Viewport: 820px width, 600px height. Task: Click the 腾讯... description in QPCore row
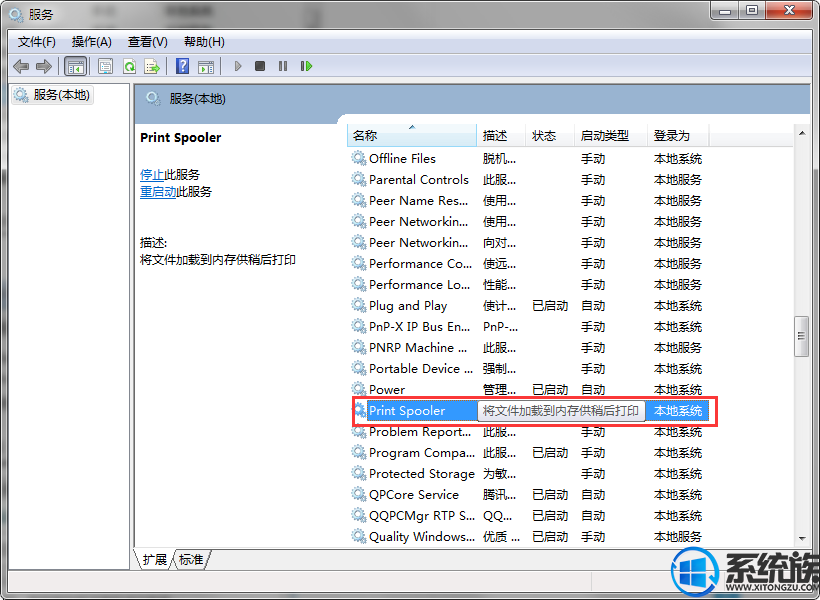click(499, 494)
